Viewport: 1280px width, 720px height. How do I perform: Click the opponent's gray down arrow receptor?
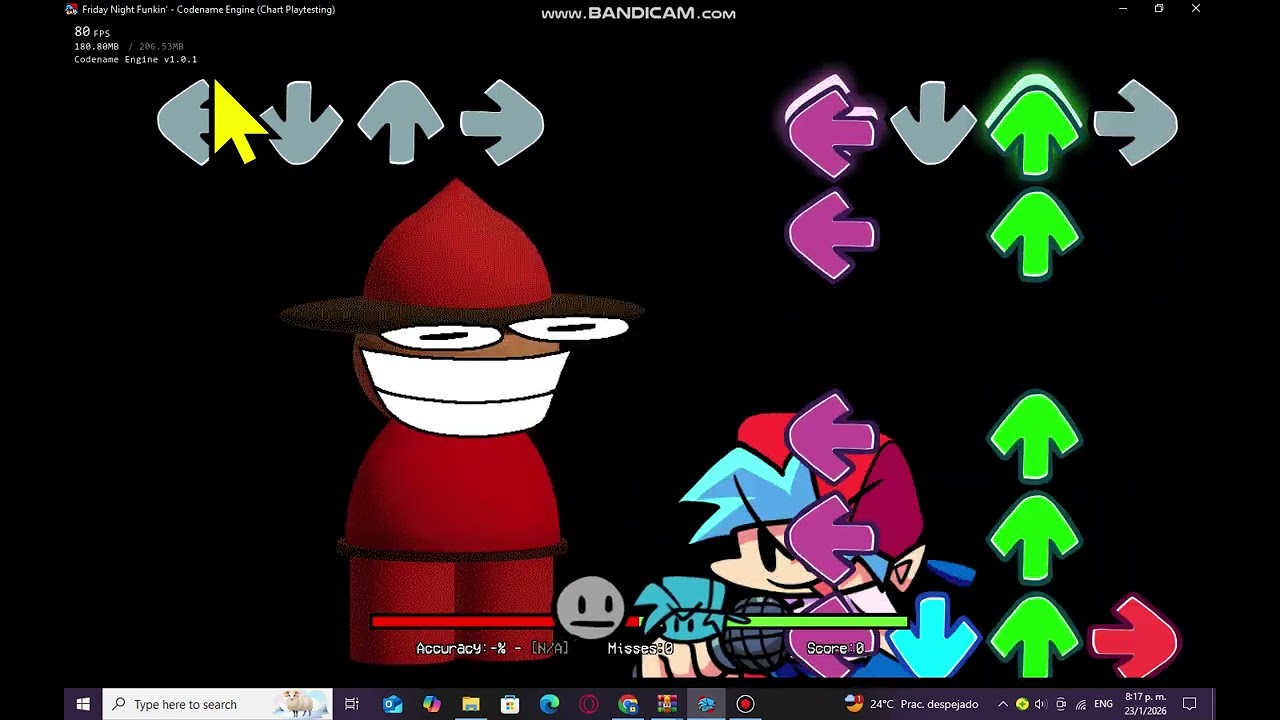[300, 123]
